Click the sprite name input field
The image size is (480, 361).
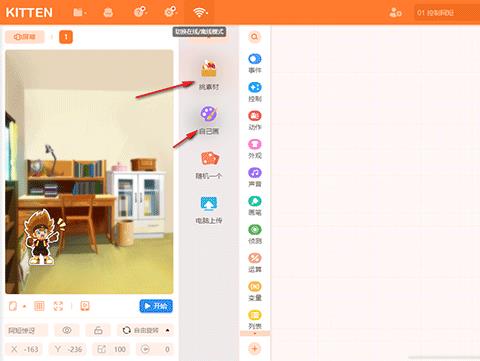(x=27, y=330)
